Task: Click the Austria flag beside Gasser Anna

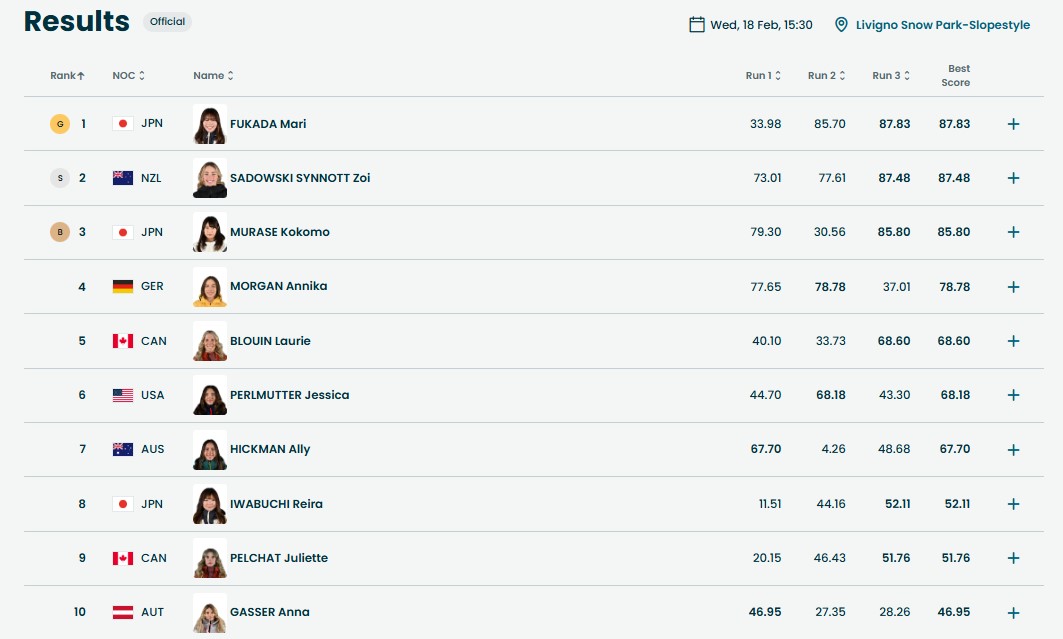Action: click(123, 612)
